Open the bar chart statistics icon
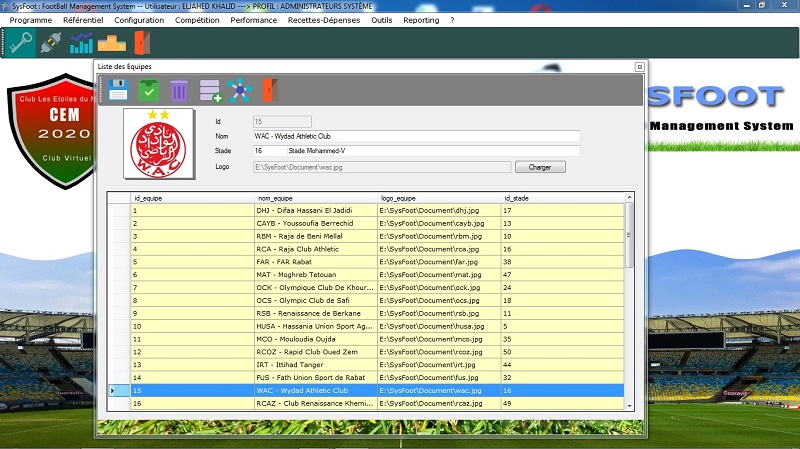 pos(81,42)
